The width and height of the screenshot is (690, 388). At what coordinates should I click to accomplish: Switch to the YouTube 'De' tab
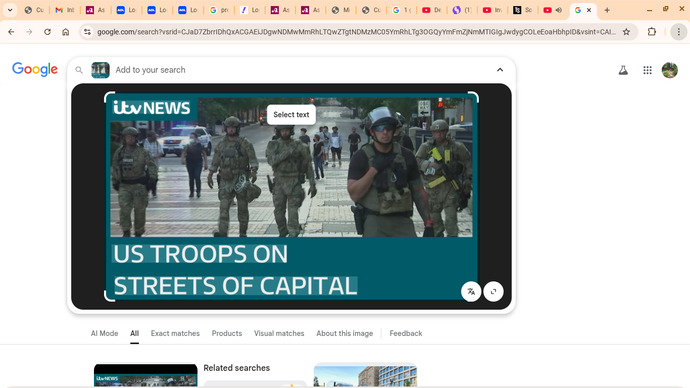click(x=432, y=10)
